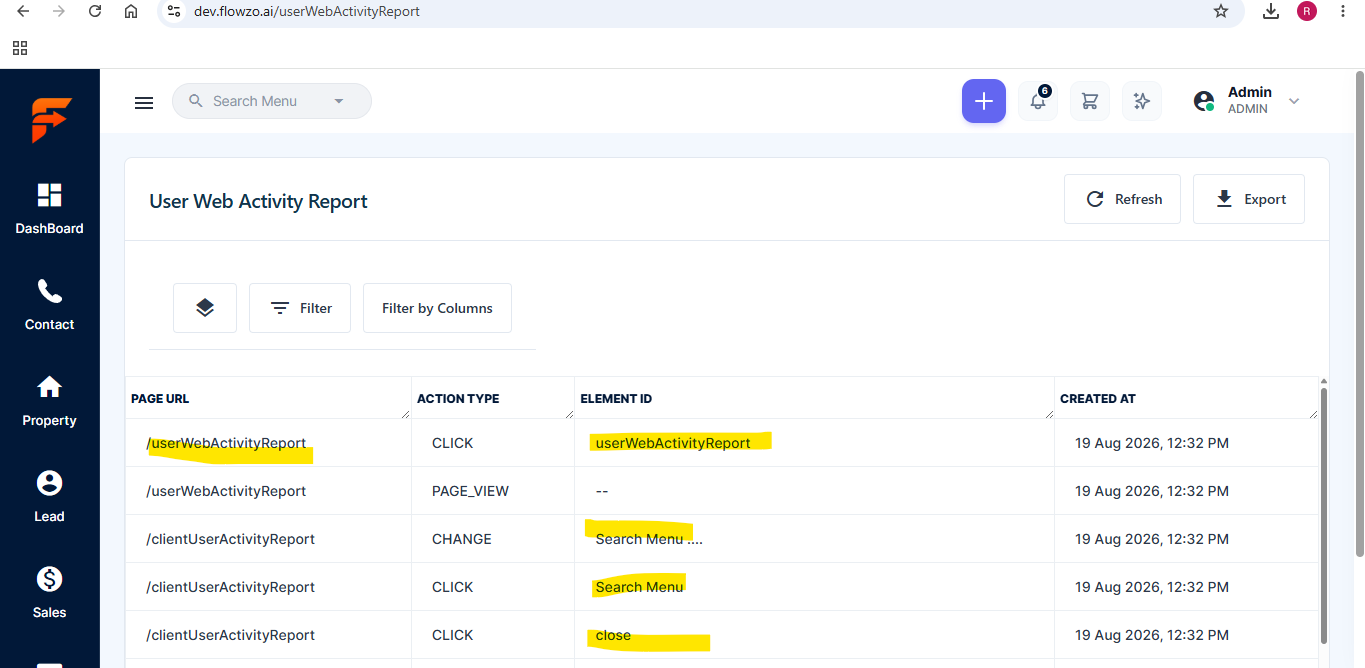Open the shopping cart icon
The width and height of the screenshot is (1365, 668).
(1090, 101)
